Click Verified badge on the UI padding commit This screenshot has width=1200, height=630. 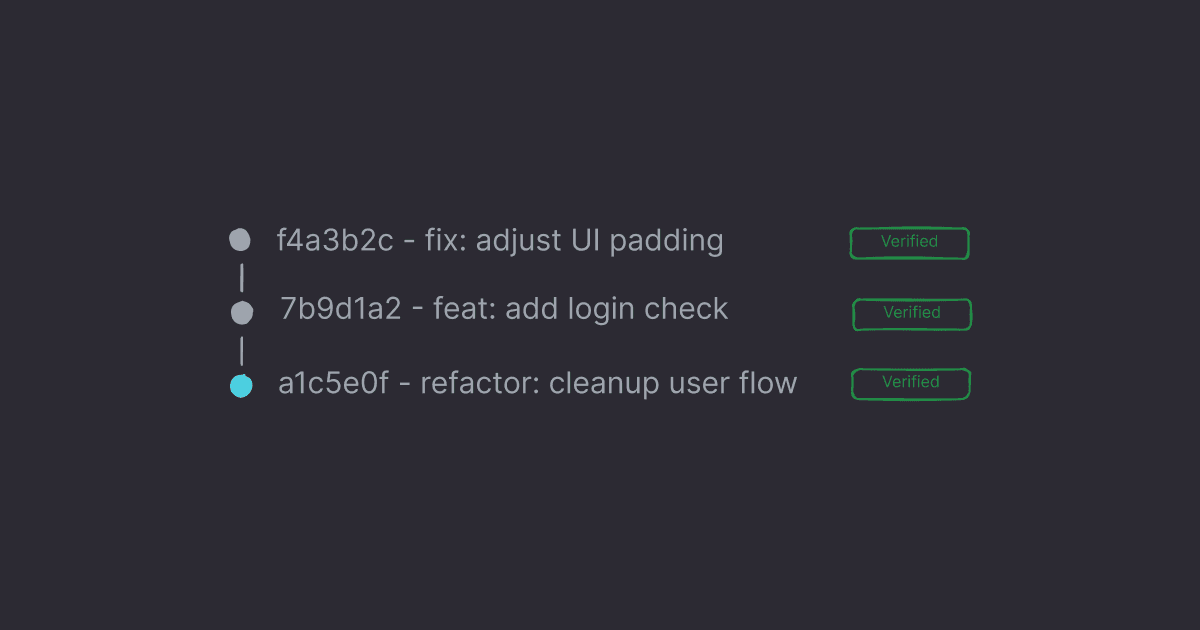tap(909, 243)
